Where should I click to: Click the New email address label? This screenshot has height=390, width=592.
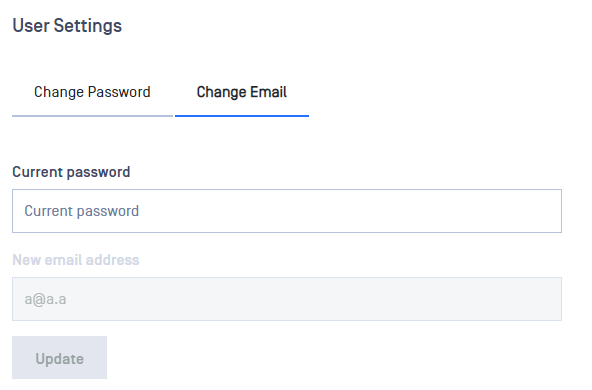pos(76,260)
